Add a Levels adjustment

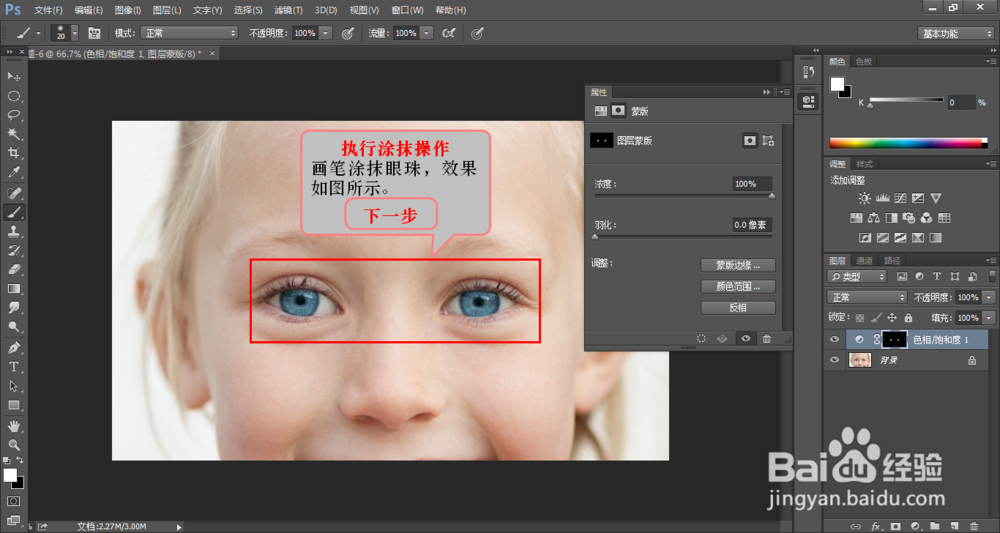point(883,198)
